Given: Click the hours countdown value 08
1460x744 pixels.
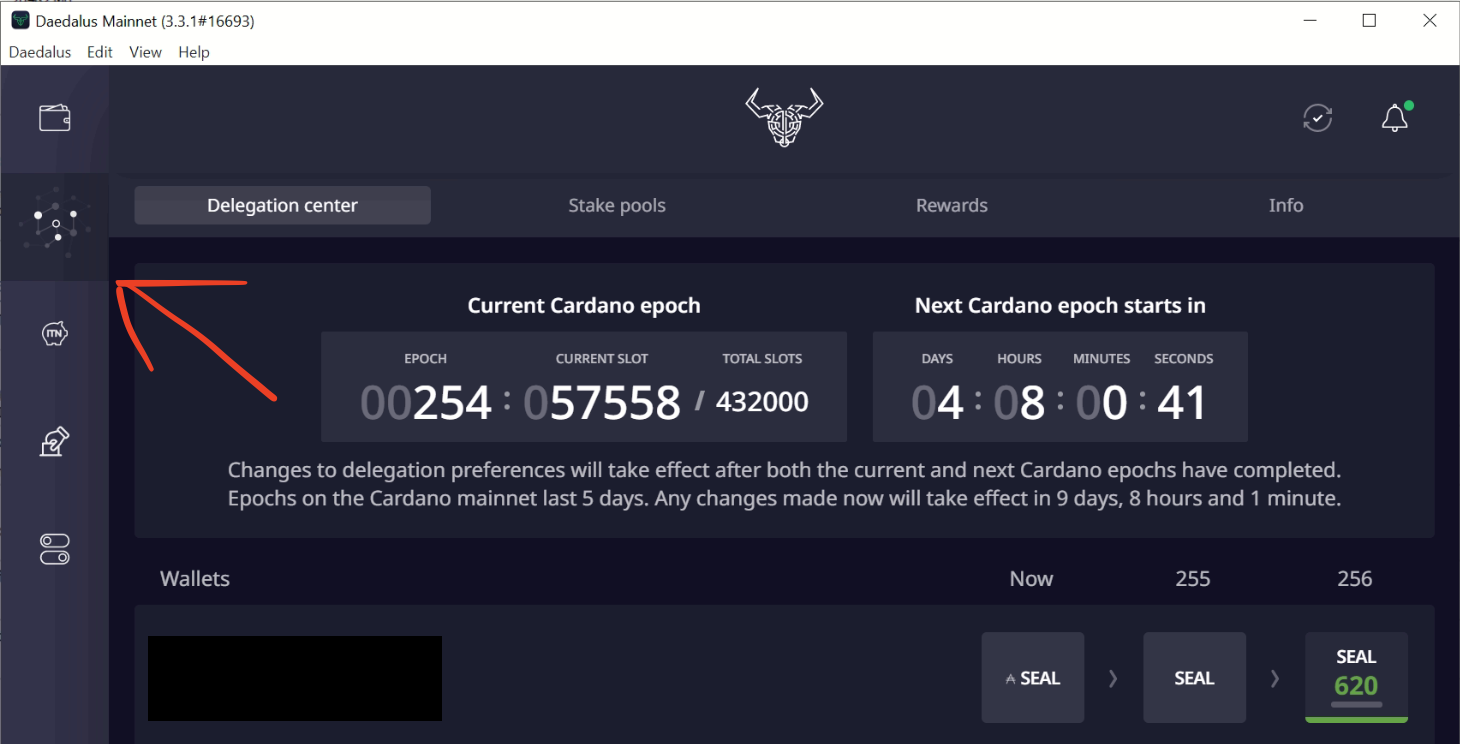Looking at the screenshot, I should point(1019,403).
